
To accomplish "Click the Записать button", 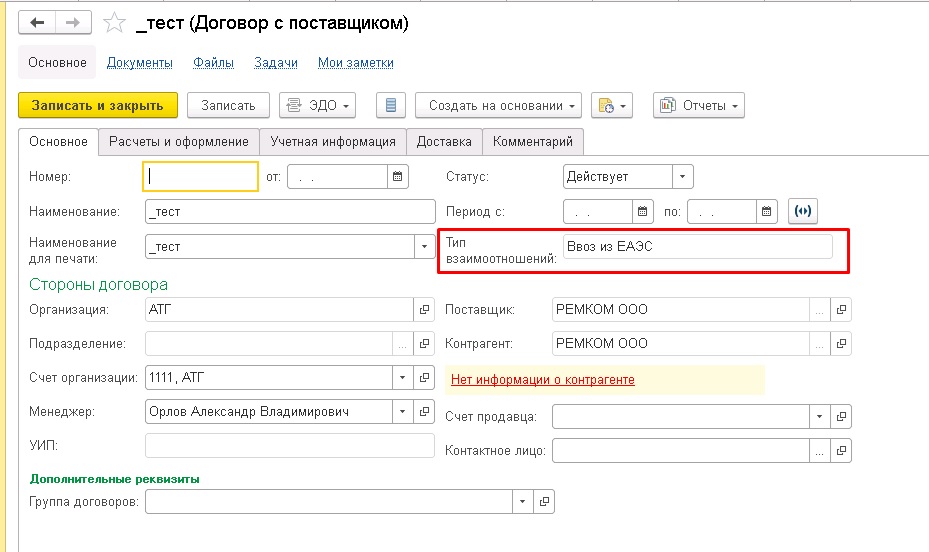I will click(229, 105).
